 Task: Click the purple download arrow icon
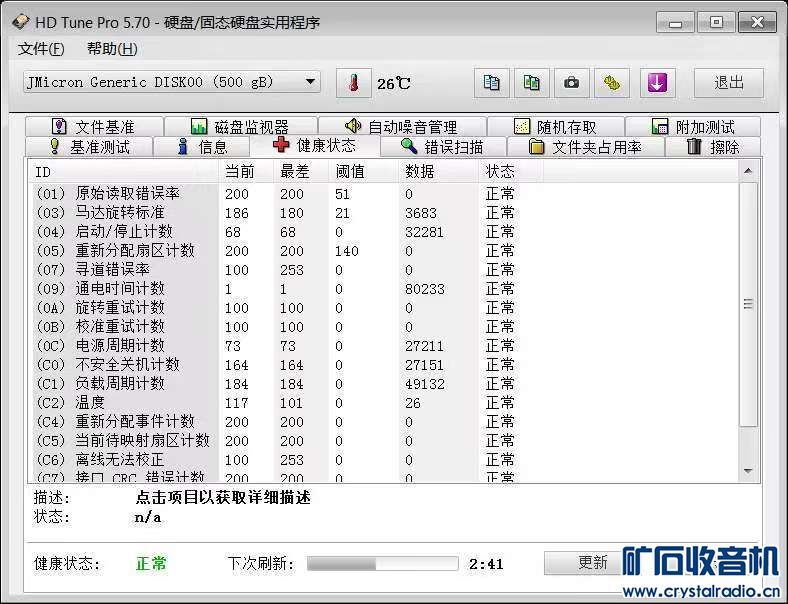pyautogui.click(x=657, y=83)
